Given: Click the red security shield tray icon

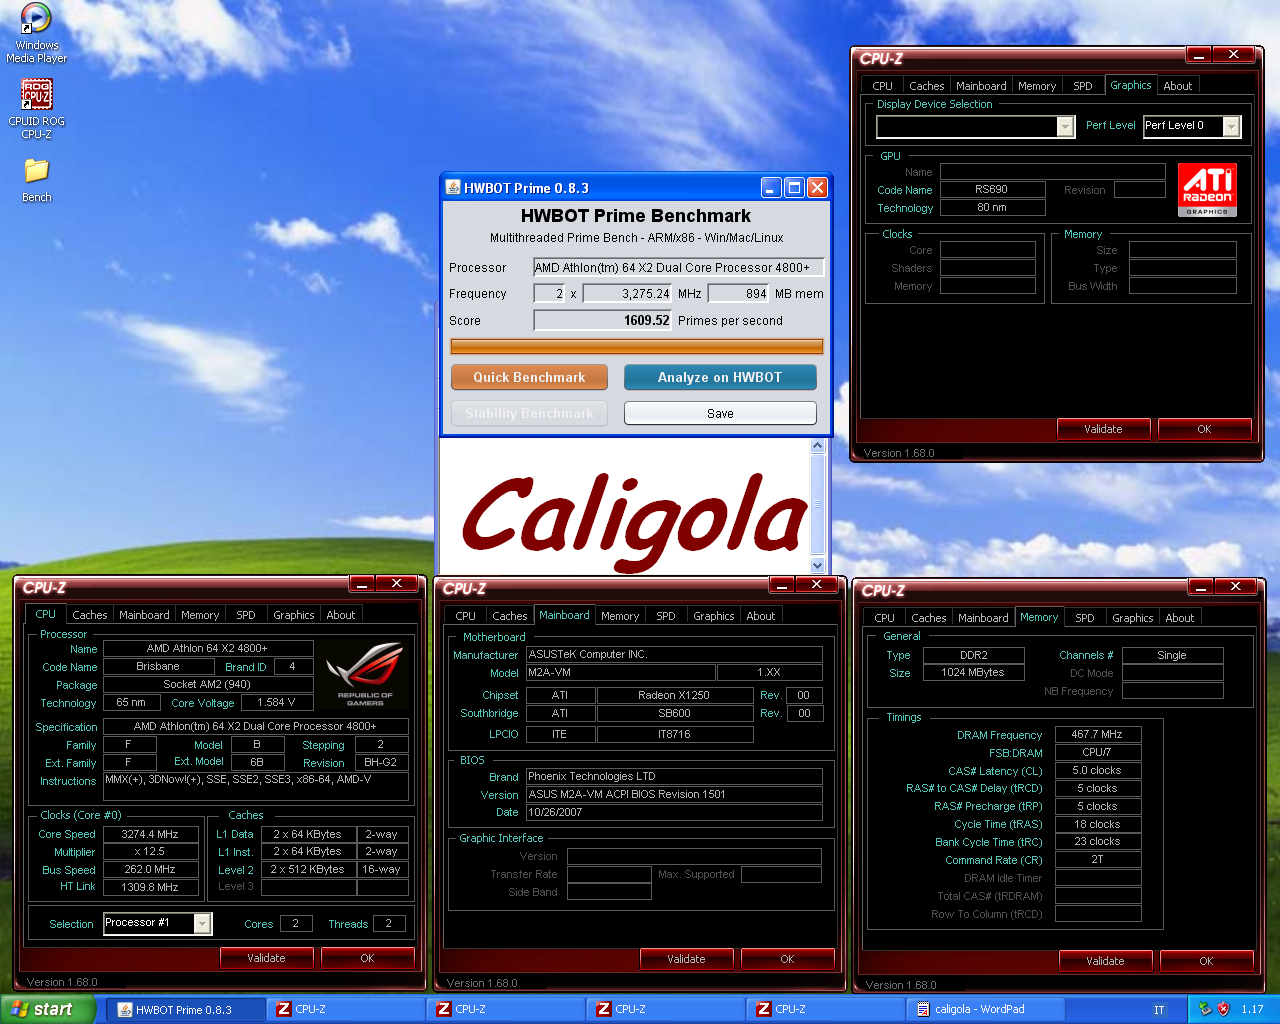Looking at the screenshot, I should (x=1223, y=1009).
